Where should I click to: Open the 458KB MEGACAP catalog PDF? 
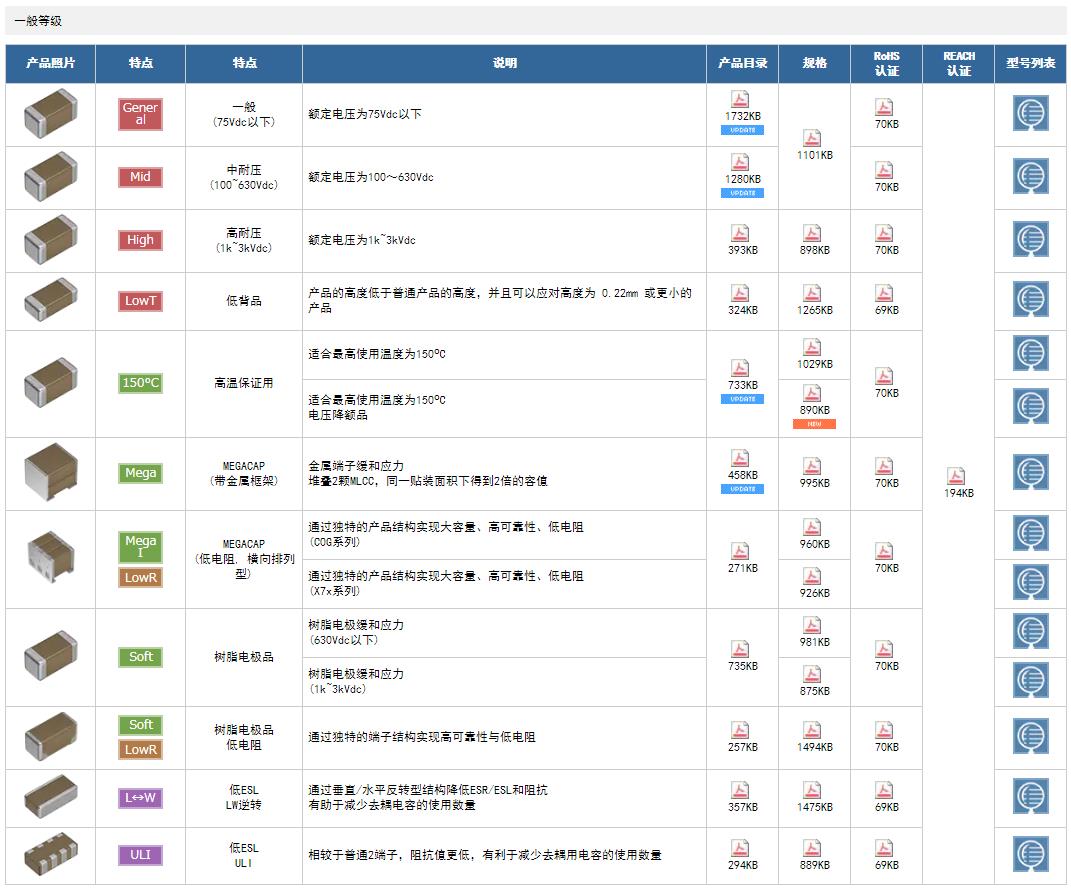tap(741, 458)
